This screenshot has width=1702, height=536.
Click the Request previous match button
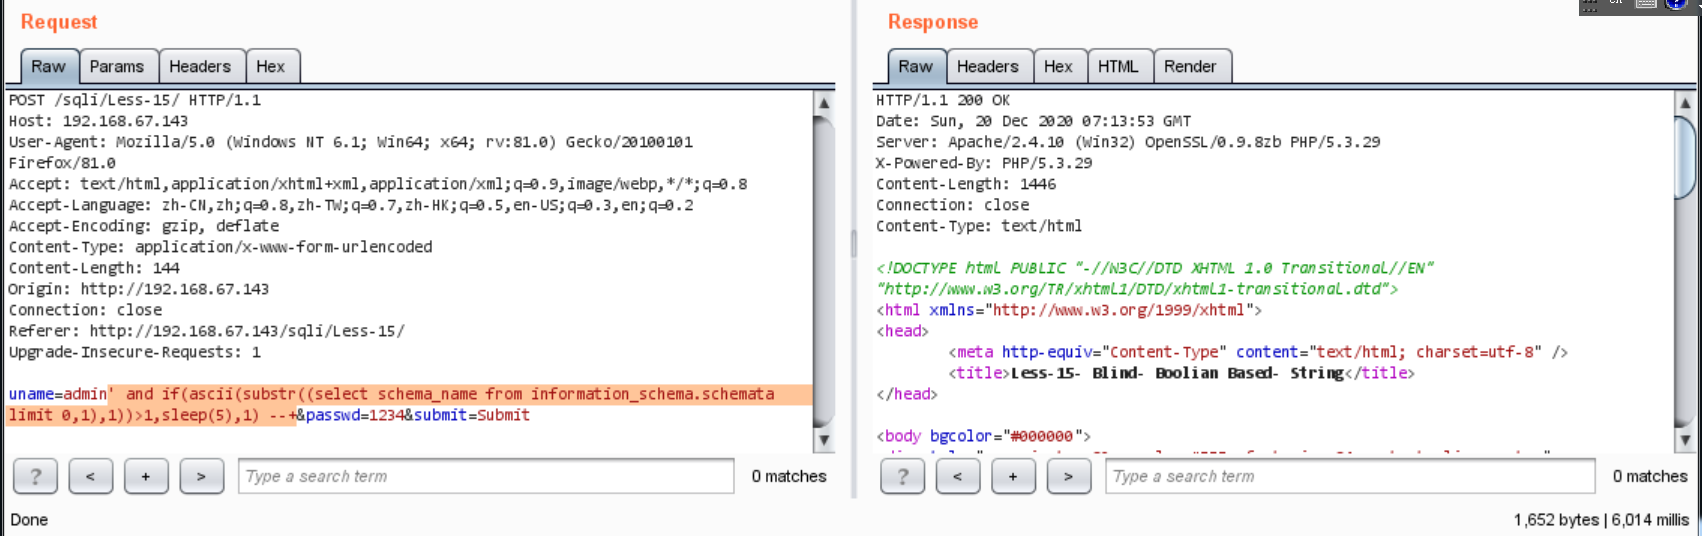pyautogui.click(x=90, y=476)
